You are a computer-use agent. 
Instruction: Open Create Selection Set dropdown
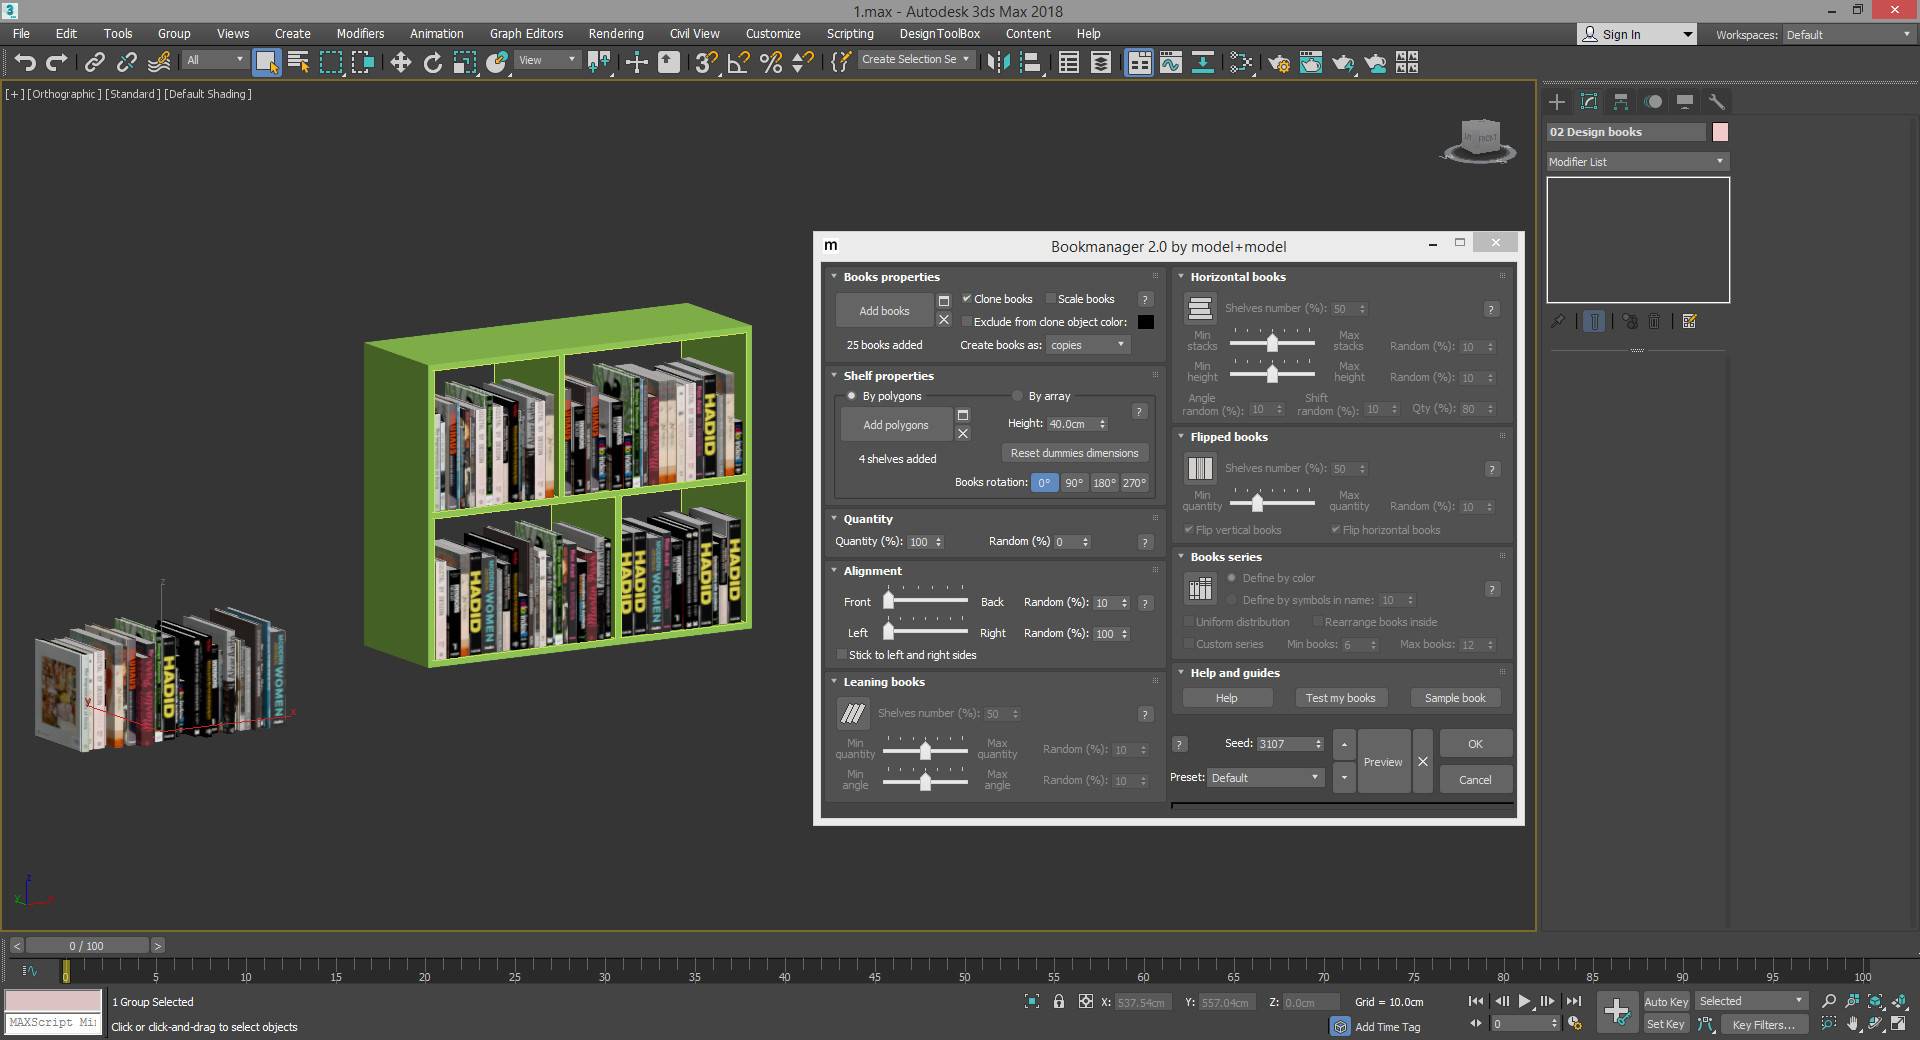tap(916, 60)
